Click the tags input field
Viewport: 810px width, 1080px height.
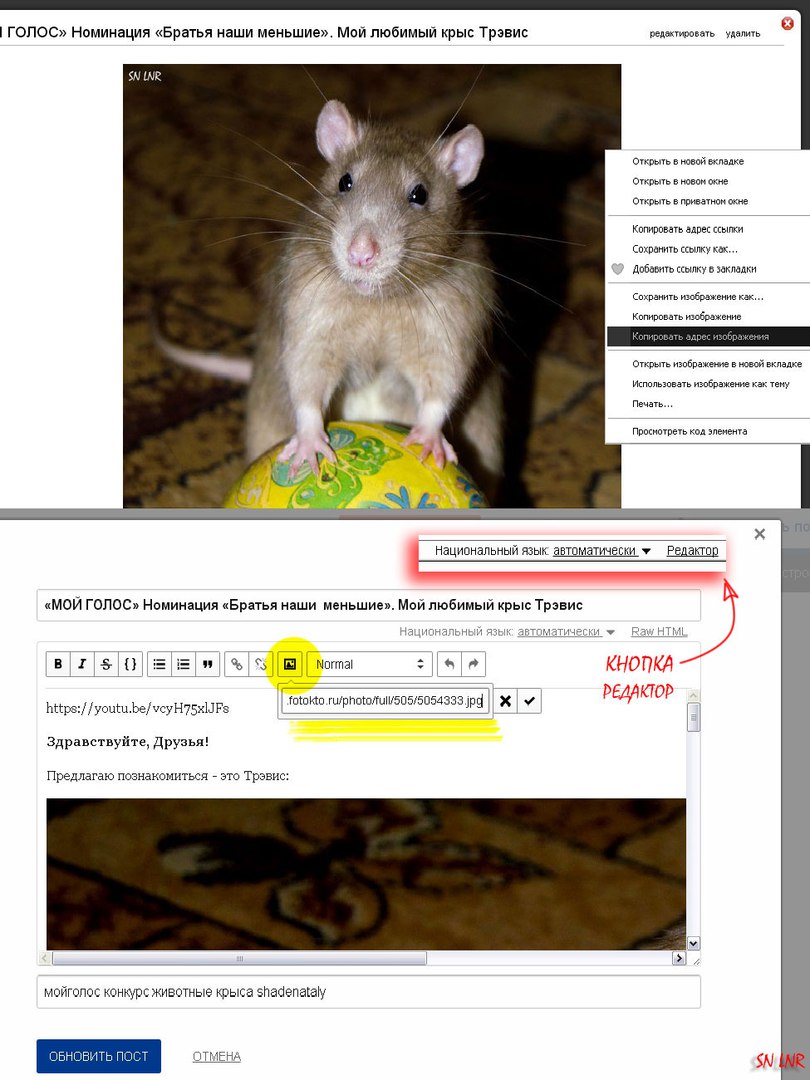pos(368,992)
